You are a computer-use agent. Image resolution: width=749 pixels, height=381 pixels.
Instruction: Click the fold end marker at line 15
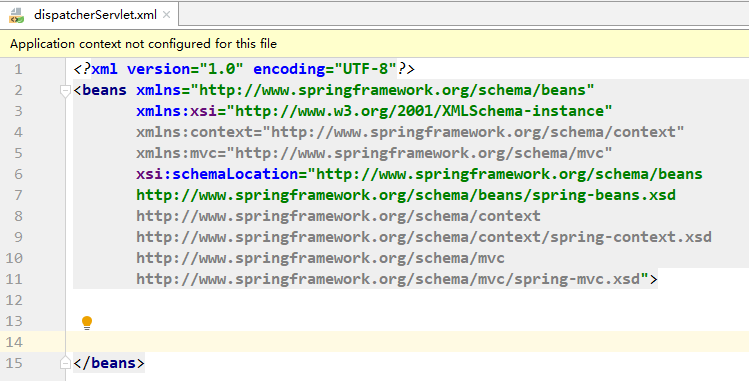65,363
